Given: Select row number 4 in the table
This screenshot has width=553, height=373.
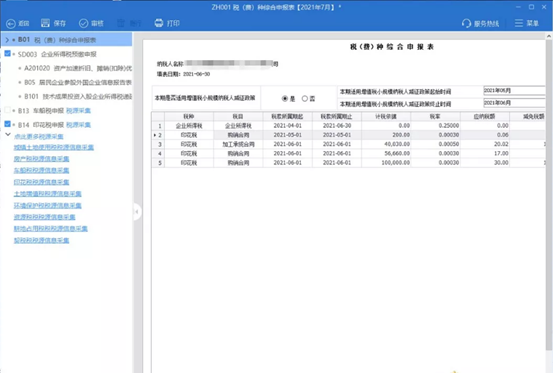Looking at the screenshot, I should pos(158,154).
